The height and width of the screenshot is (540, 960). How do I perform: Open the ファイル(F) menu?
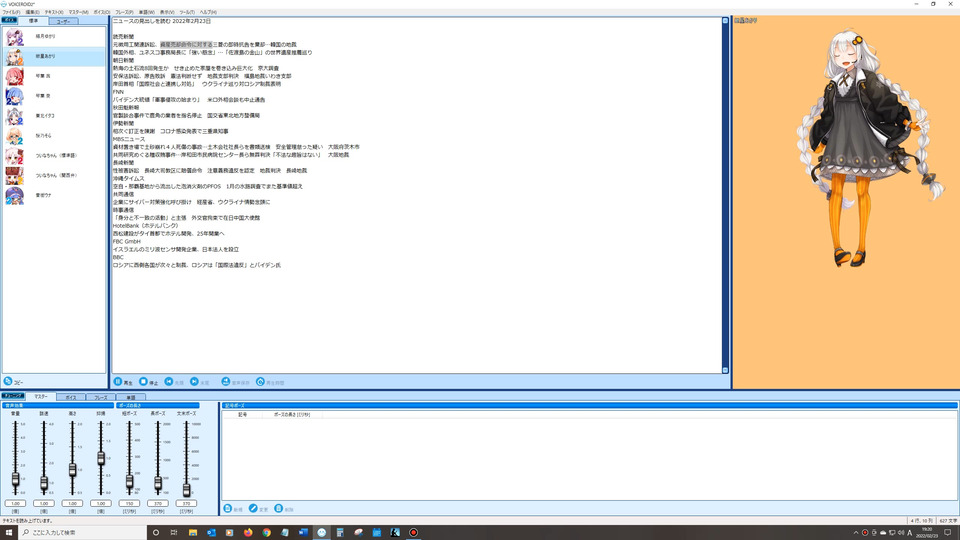click(11, 12)
